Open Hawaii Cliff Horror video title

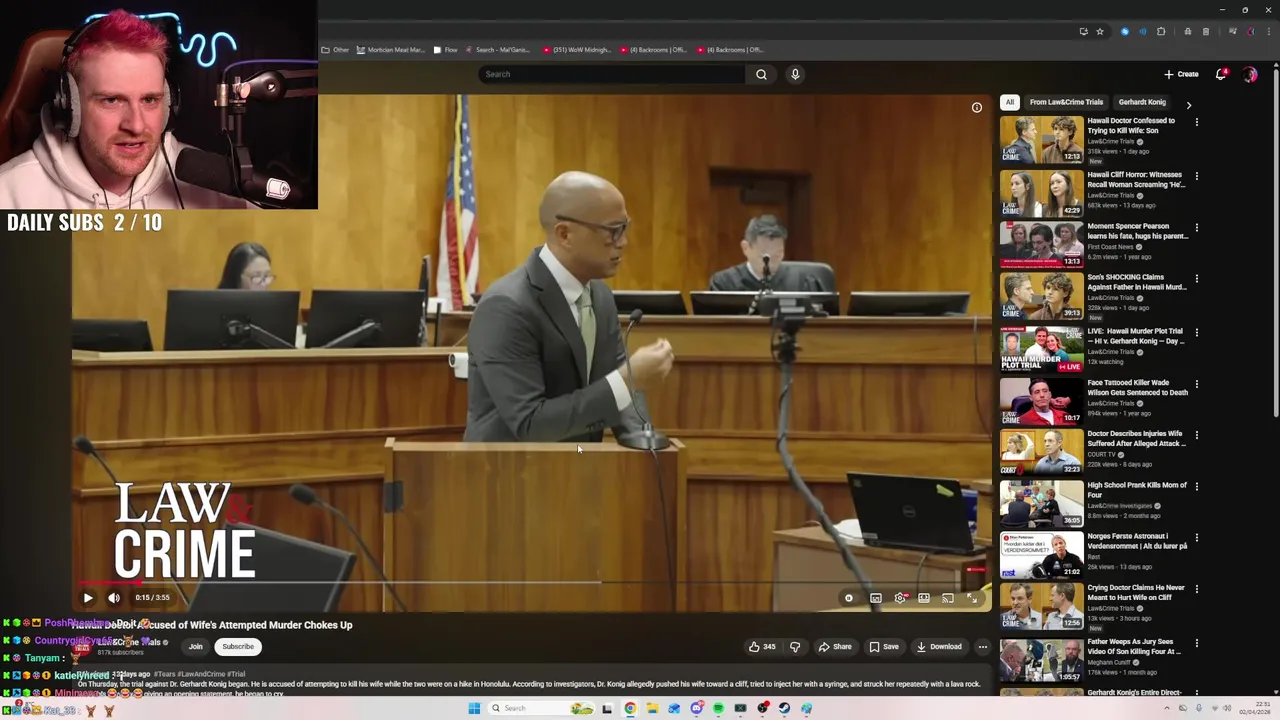[x=1136, y=180]
